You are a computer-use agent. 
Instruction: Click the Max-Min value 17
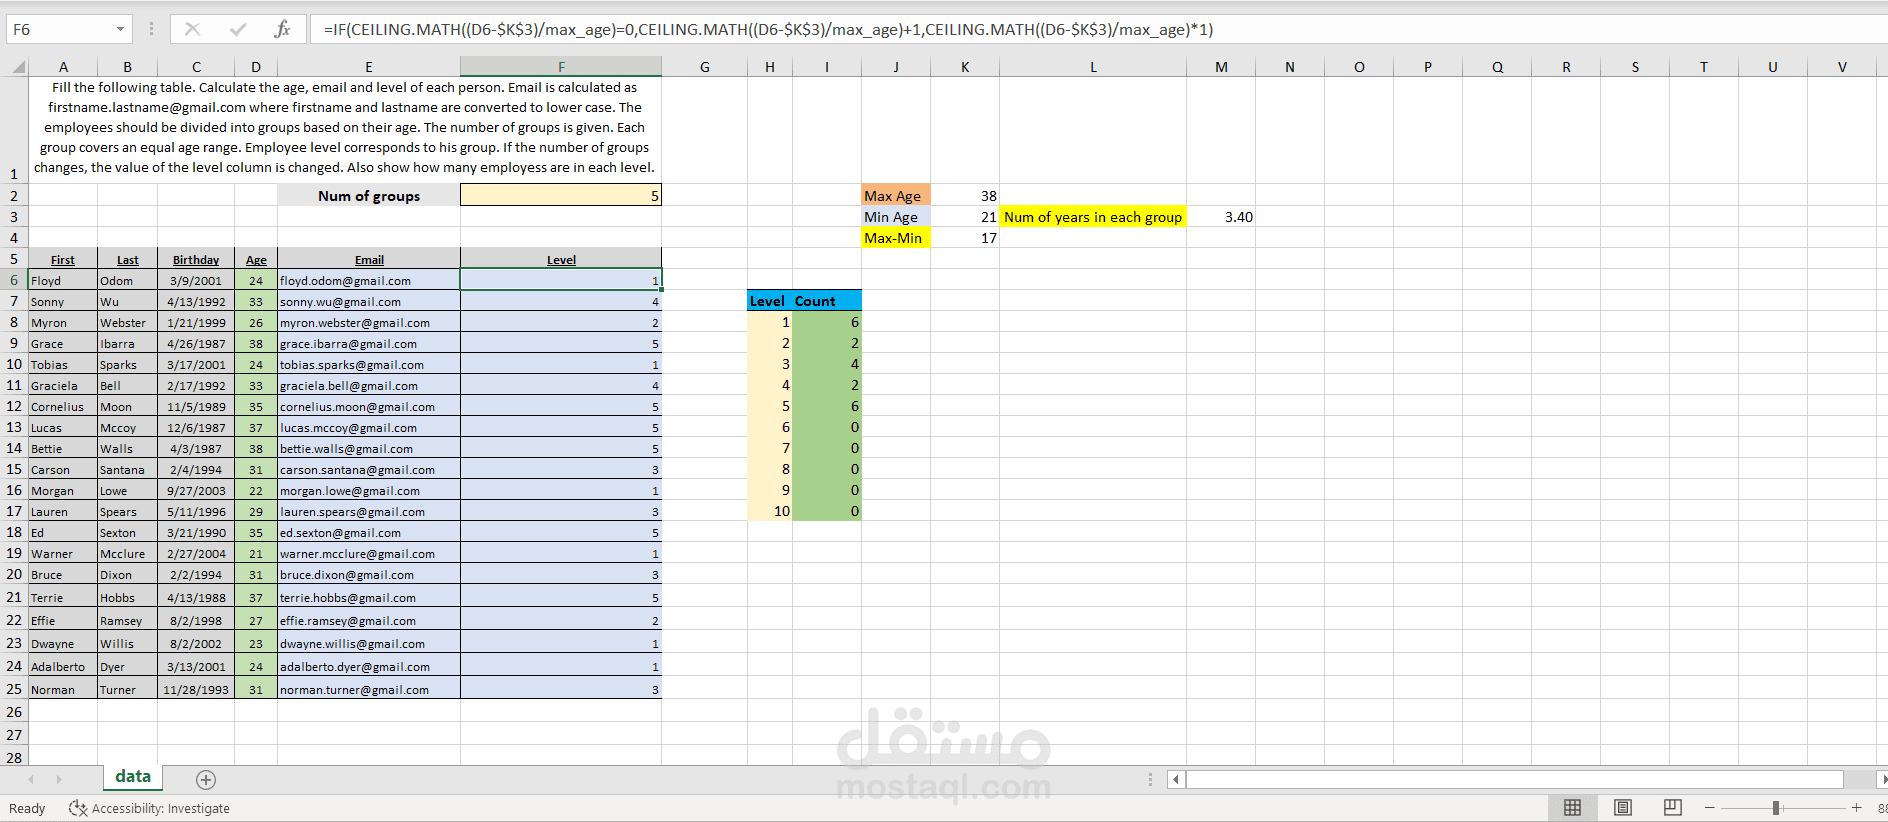pyautogui.click(x=965, y=238)
